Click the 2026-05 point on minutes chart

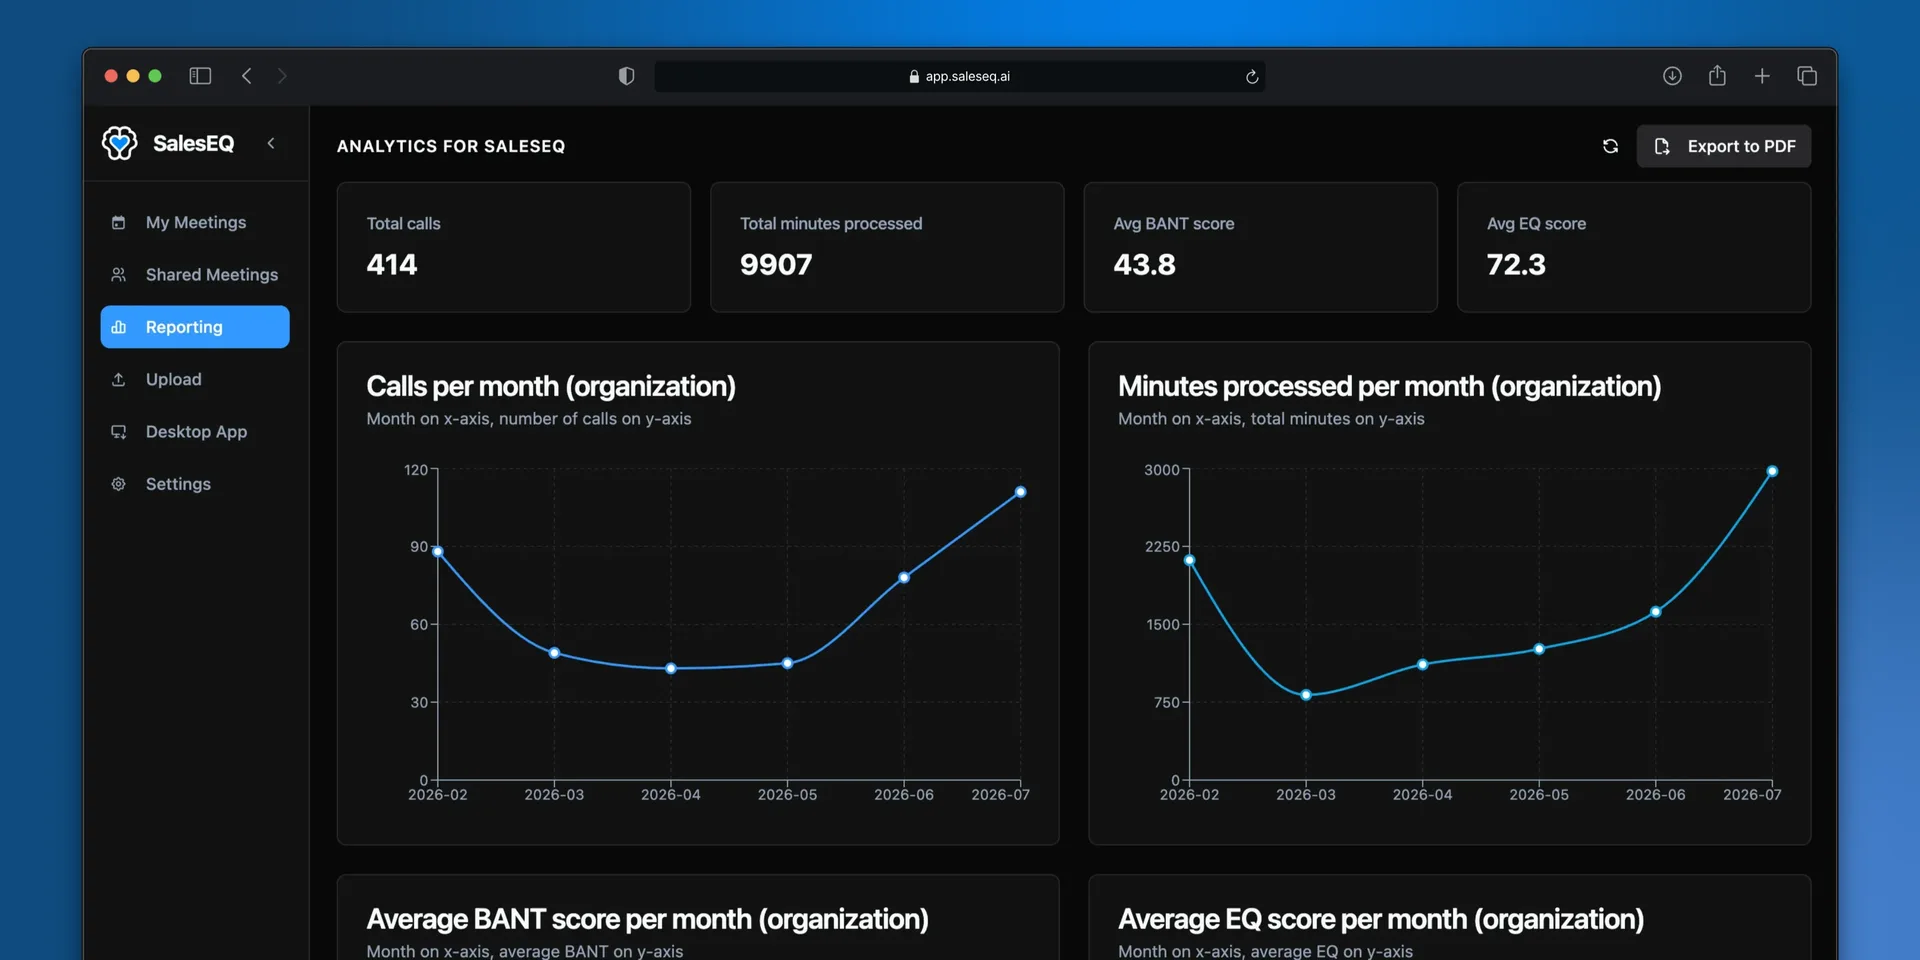(1539, 649)
